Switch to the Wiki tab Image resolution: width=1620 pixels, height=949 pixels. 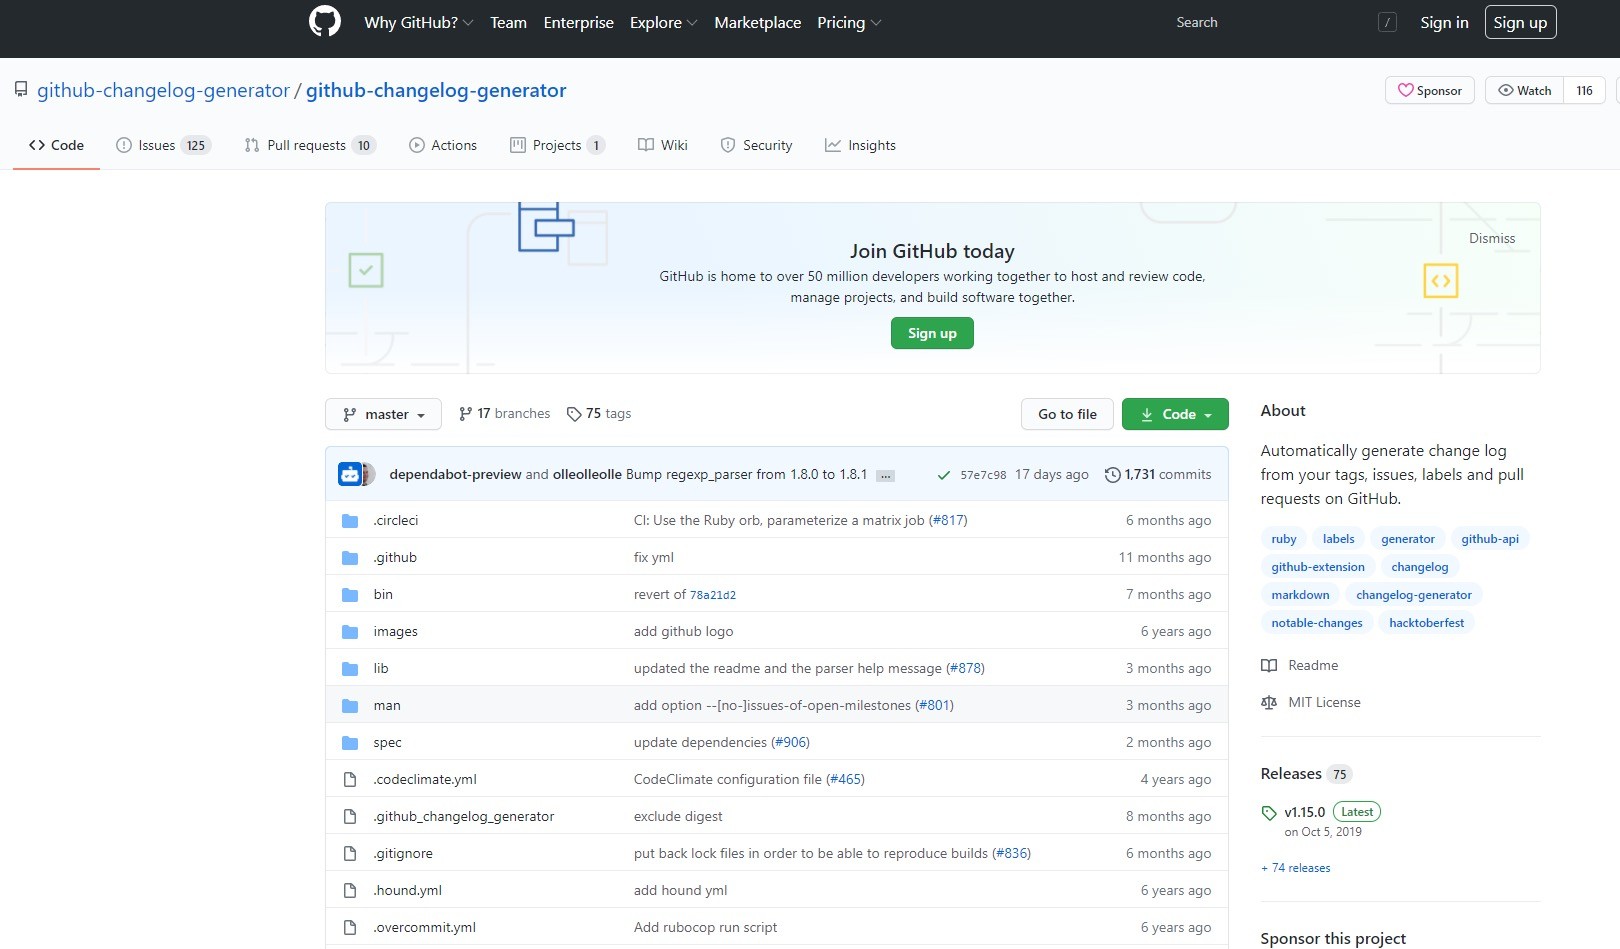pos(663,145)
